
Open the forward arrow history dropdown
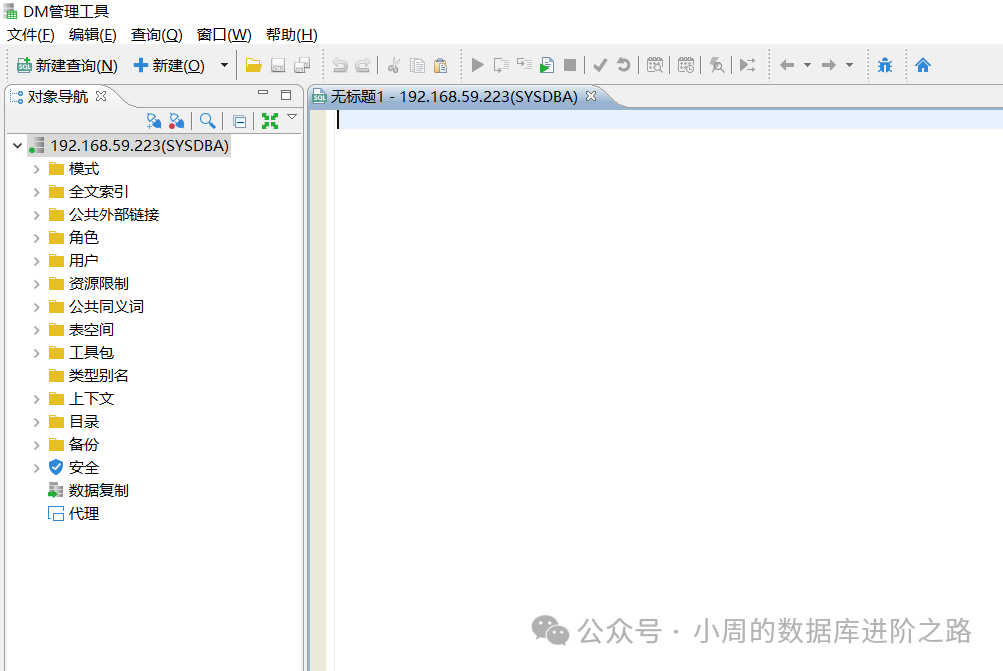click(849, 65)
